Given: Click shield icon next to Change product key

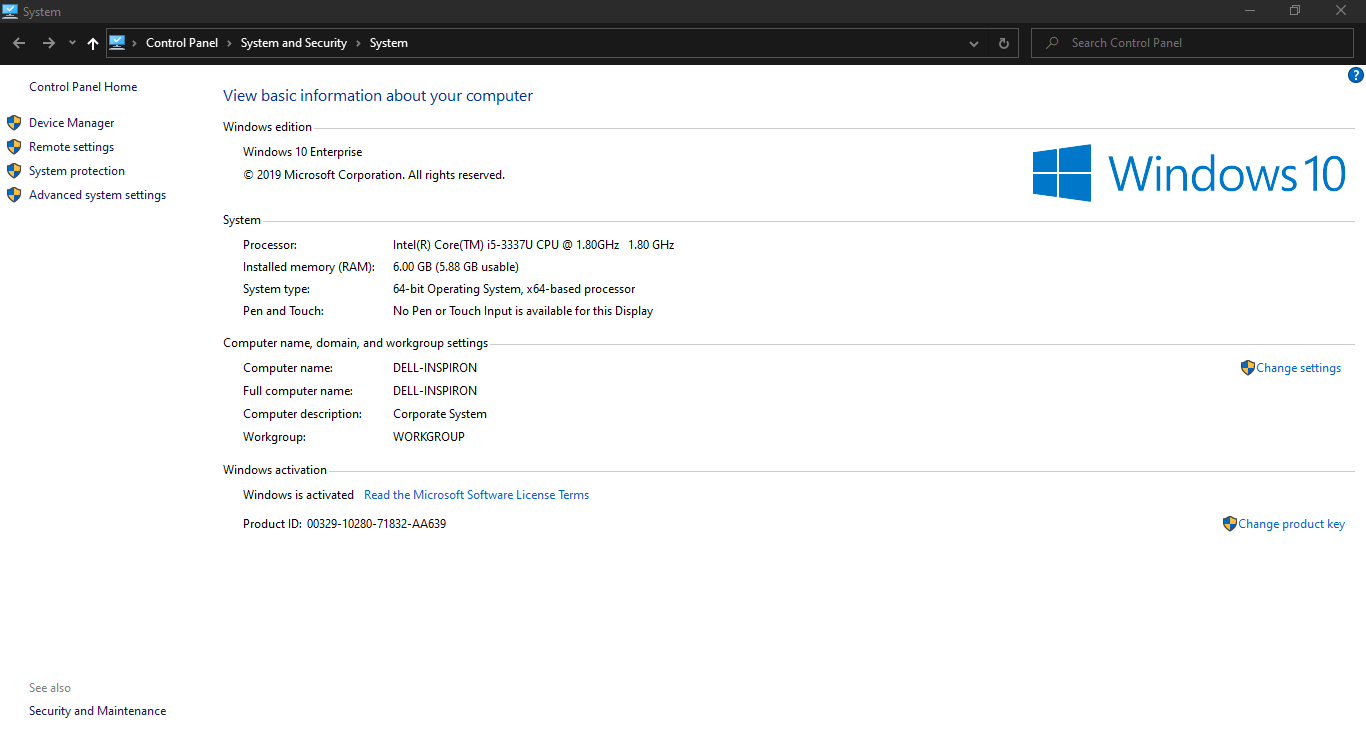Looking at the screenshot, I should click(1230, 524).
